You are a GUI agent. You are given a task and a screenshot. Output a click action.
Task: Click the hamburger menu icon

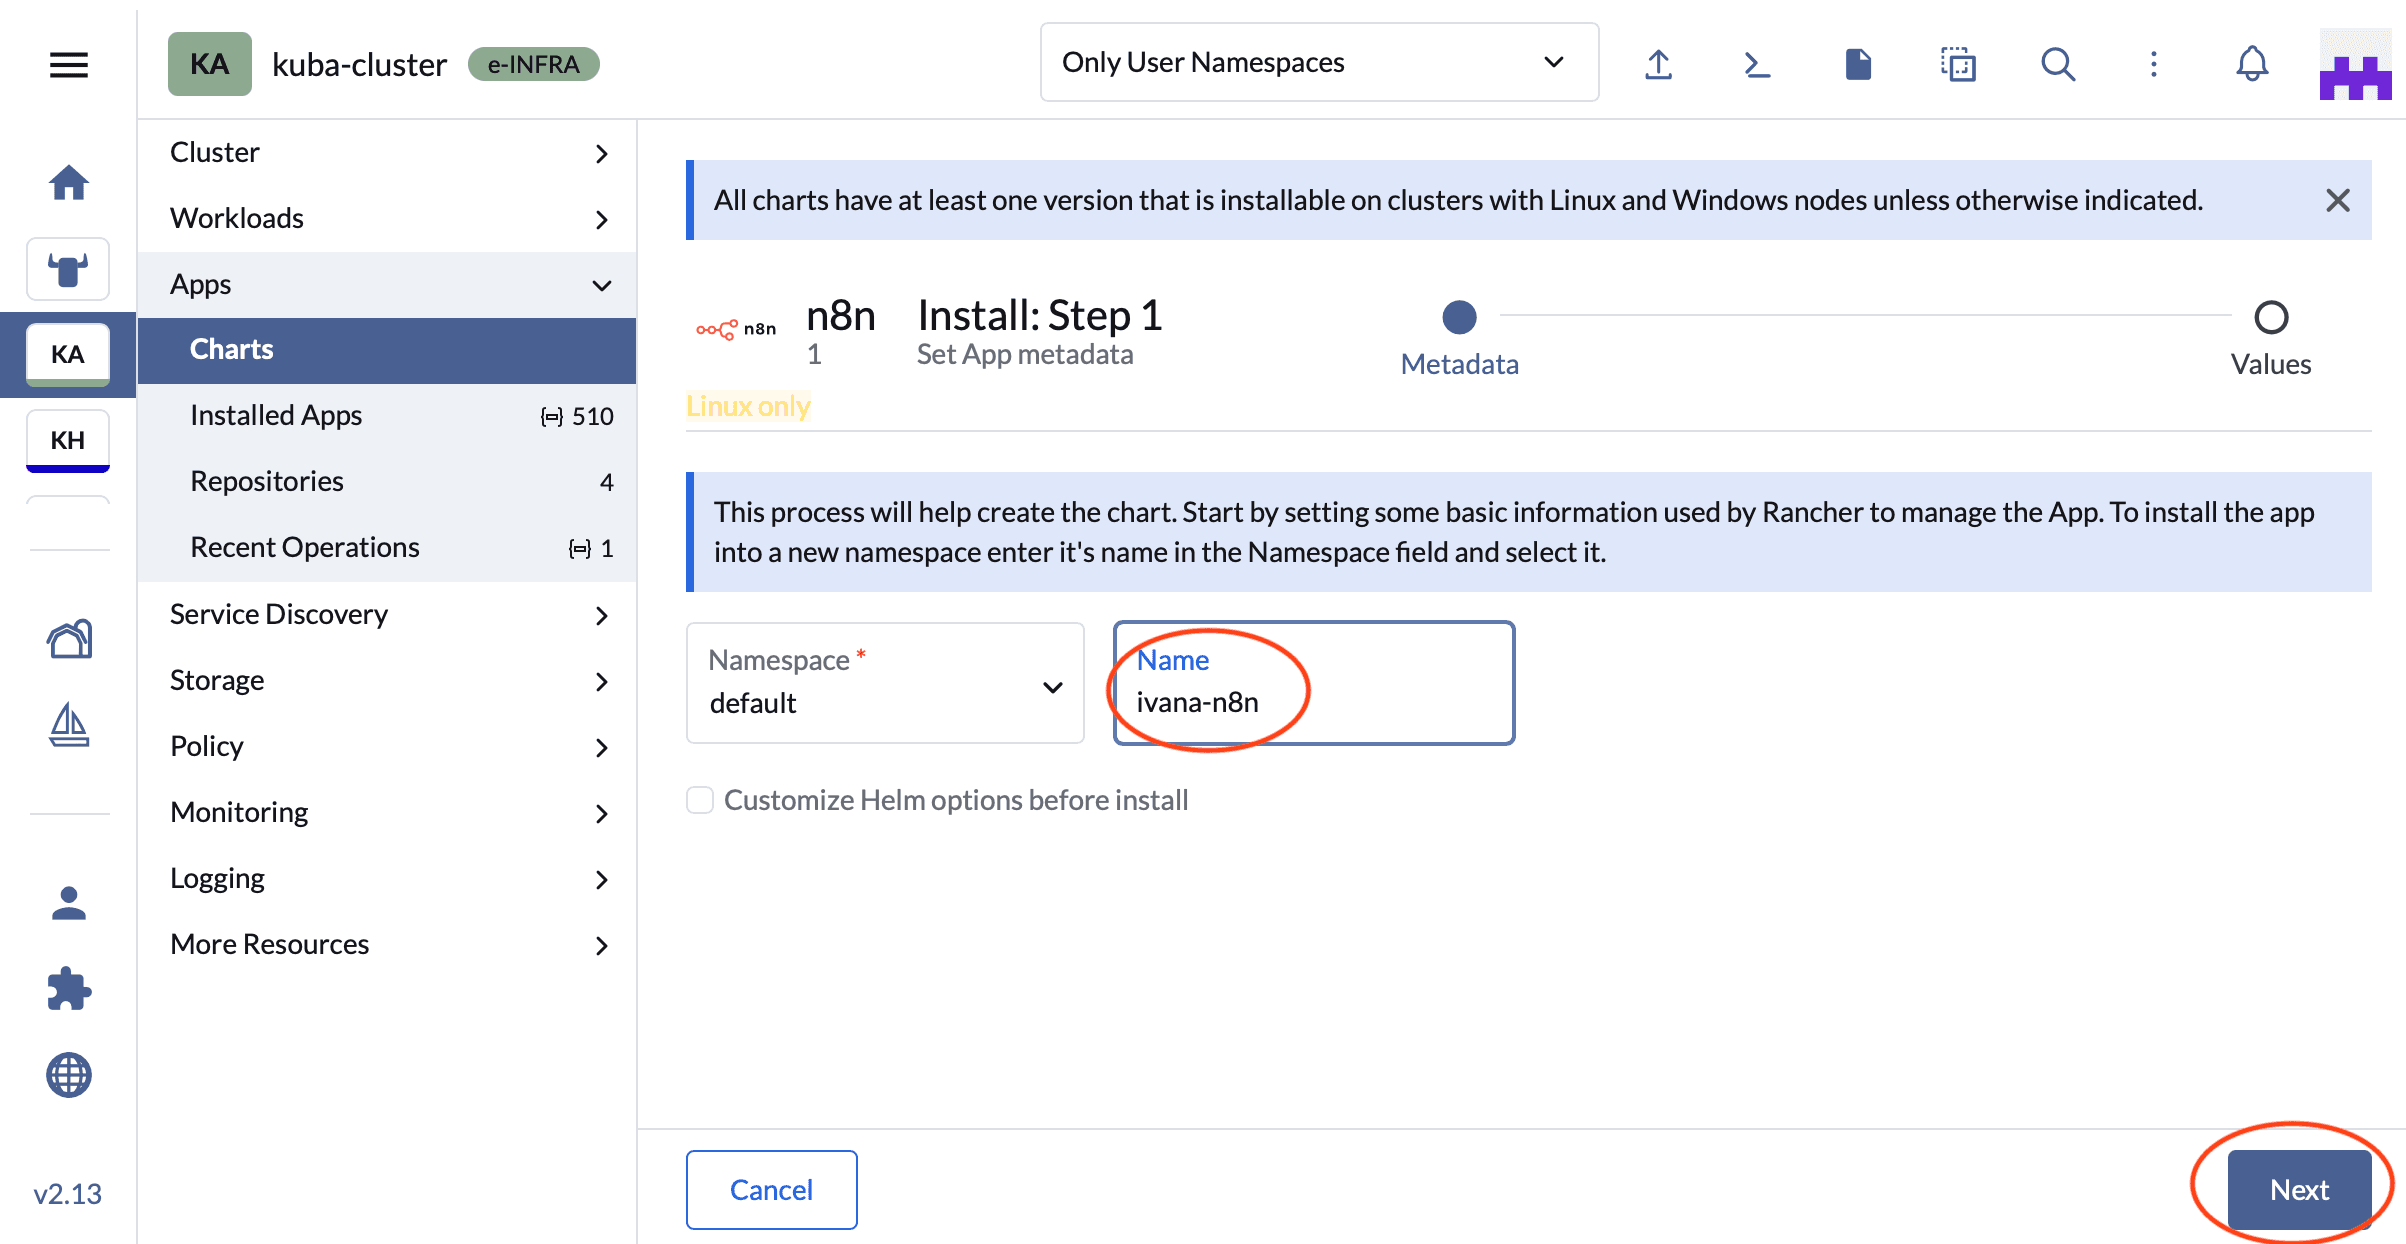[68, 65]
